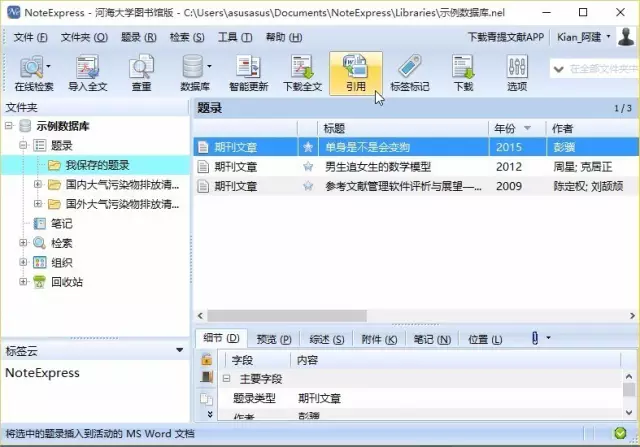Open the 文件 (F) menu
This screenshot has width=640, height=447.
click(31, 37)
